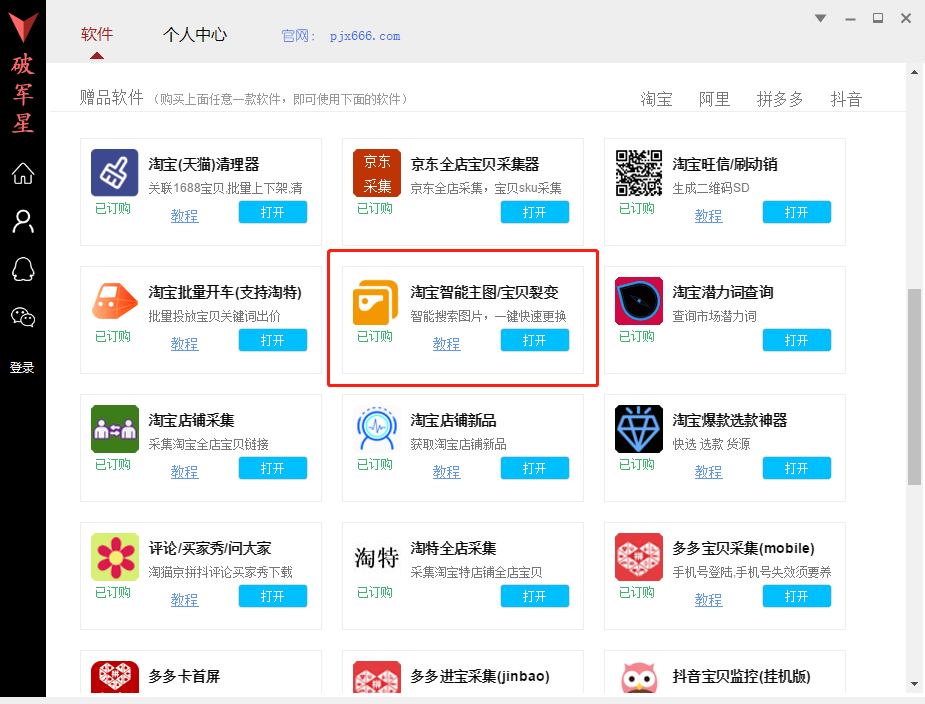View 教程 for 评论/买家秀/问大家
Viewport: 925px width, 704px height.
pyautogui.click(x=185, y=600)
